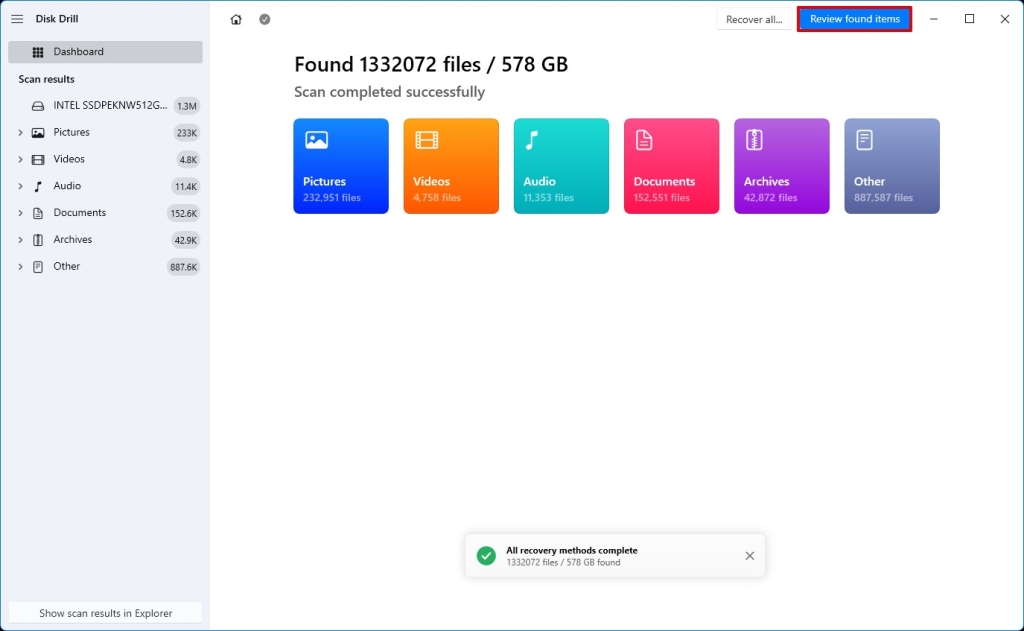Screen dimensions: 1024x631
Task: Expand the Pictures tree item
Action: coord(20,132)
